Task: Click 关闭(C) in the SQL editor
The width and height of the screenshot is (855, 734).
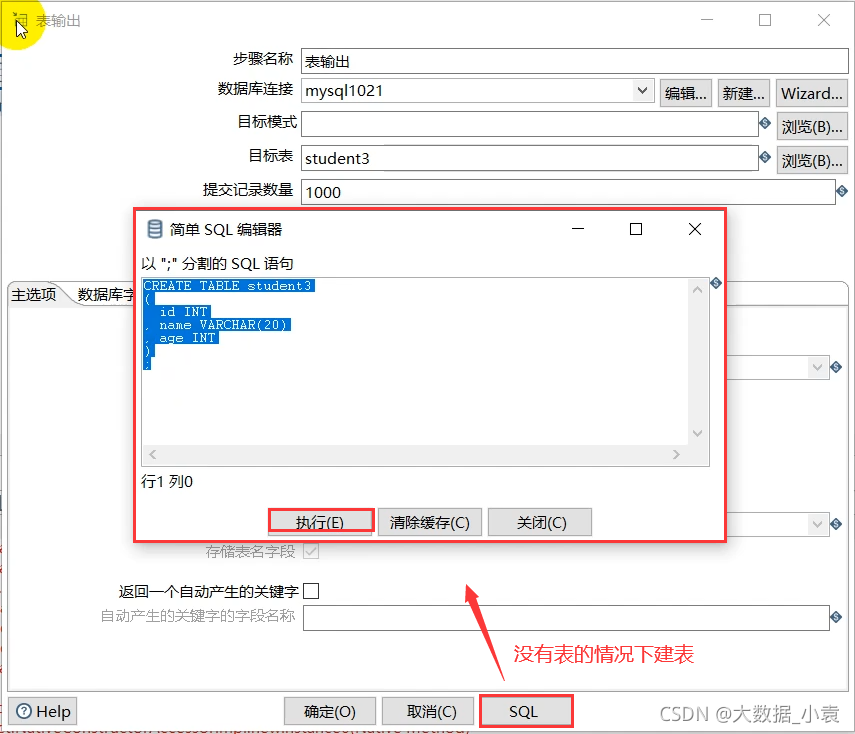Action: coord(540,522)
